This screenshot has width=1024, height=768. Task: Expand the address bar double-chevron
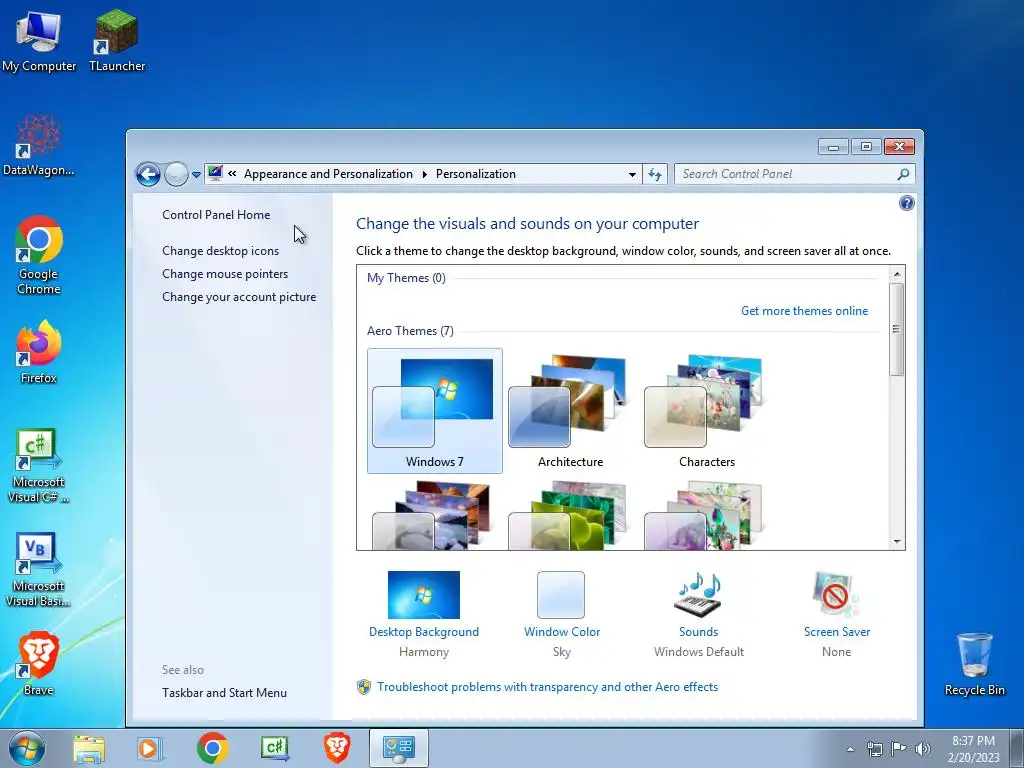(x=232, y=174)
